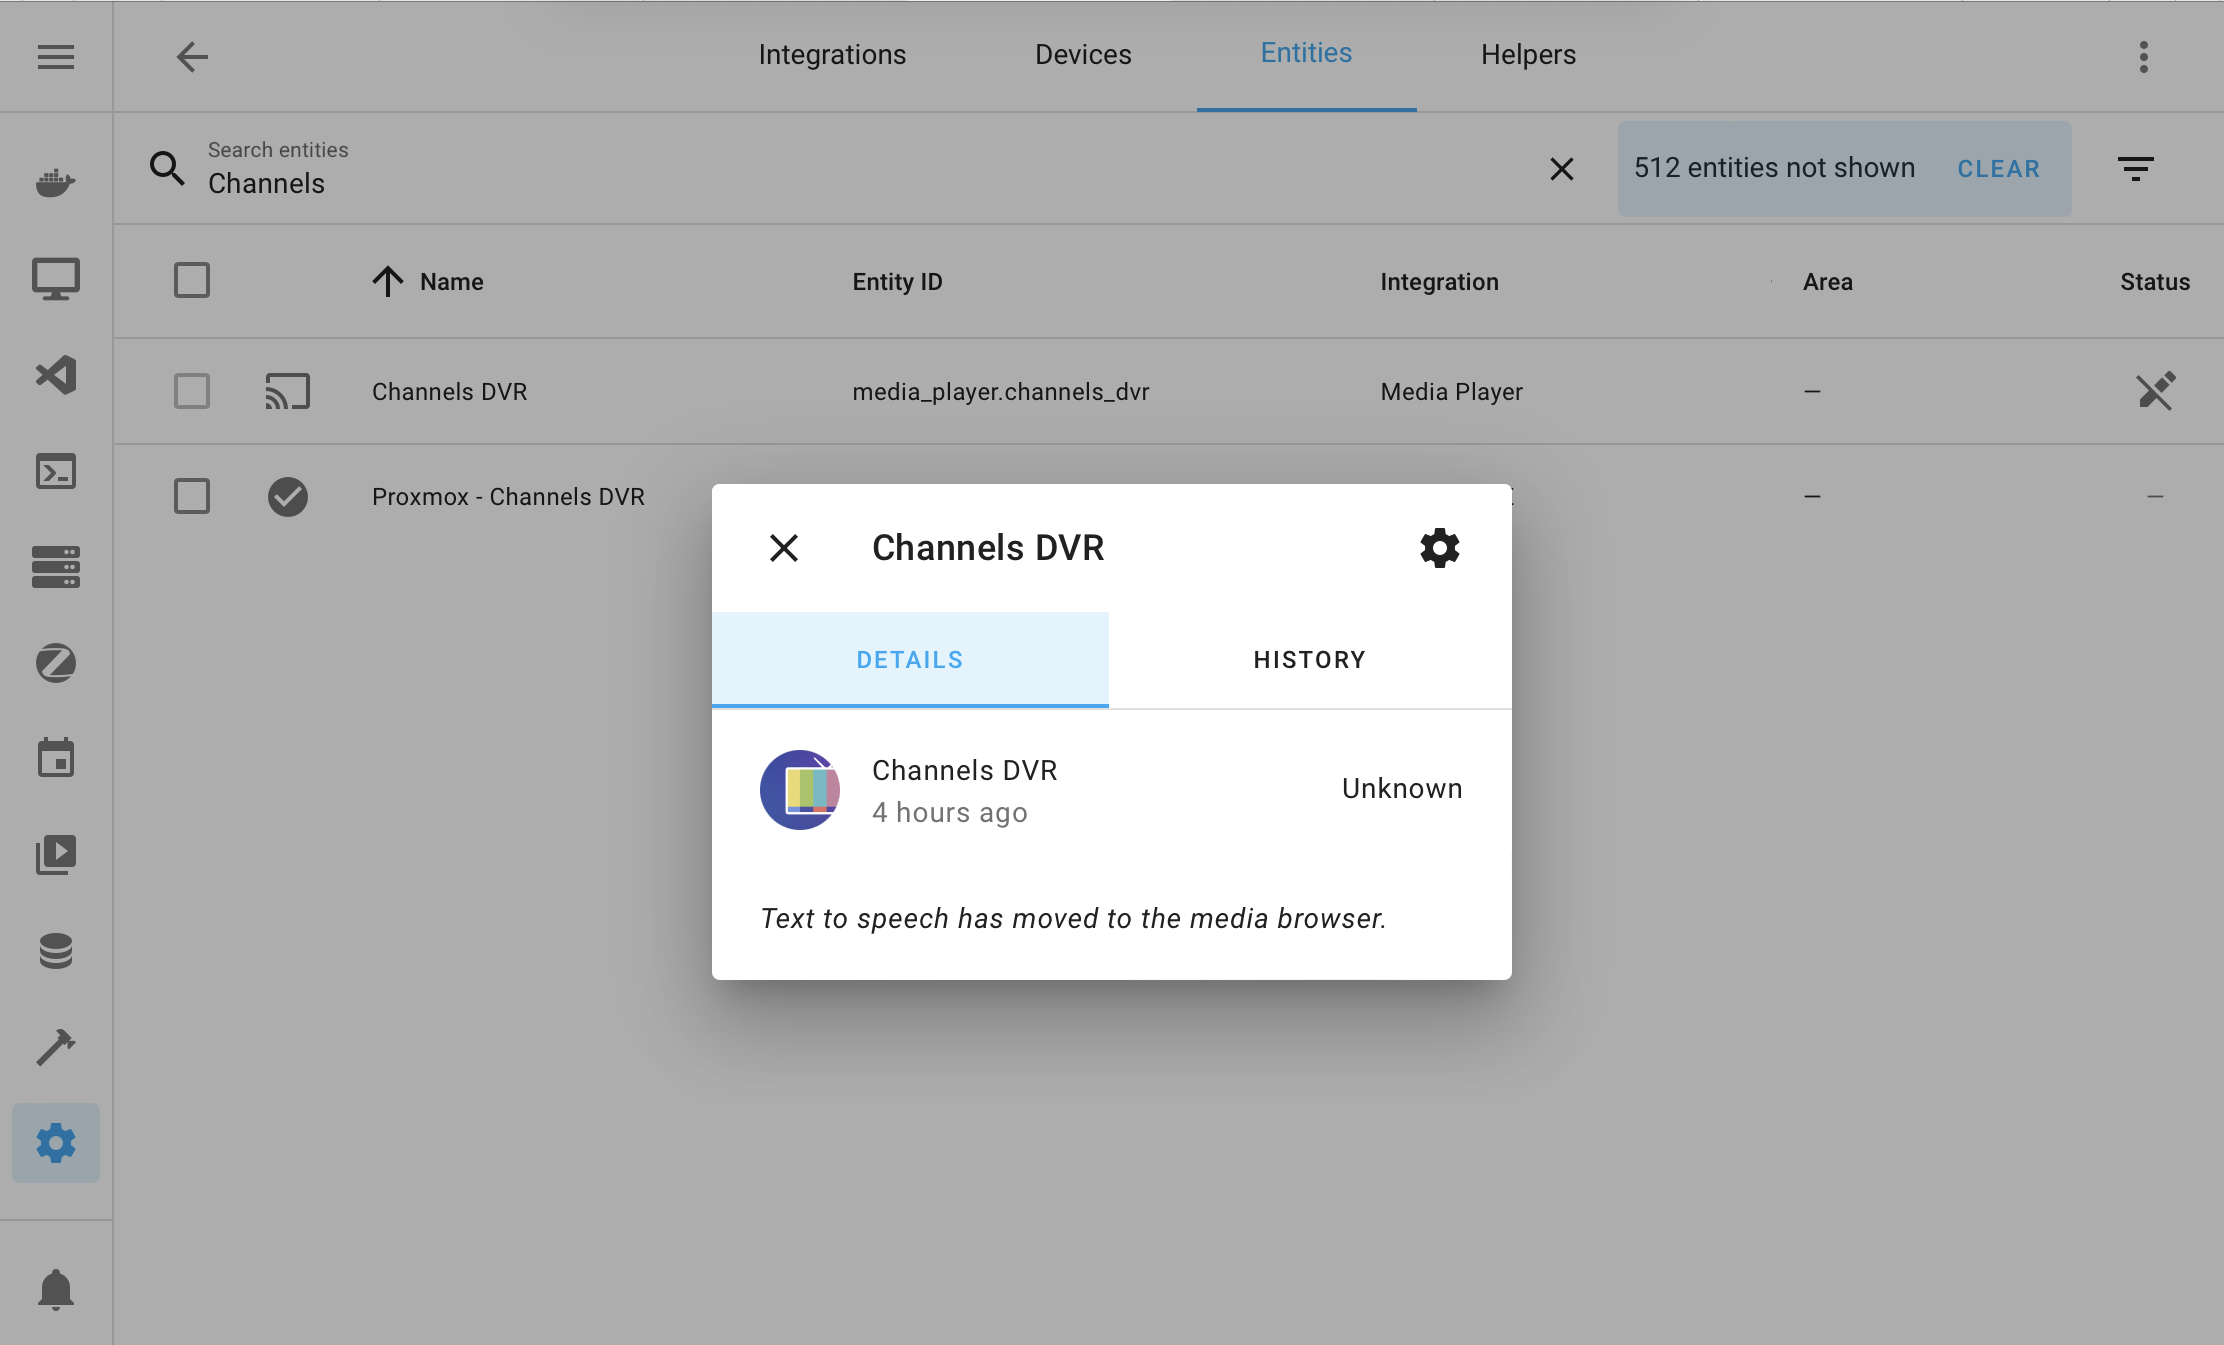Open notifications bell in sidebar
The image size is (2224, 1345).
click(56, 1290)
